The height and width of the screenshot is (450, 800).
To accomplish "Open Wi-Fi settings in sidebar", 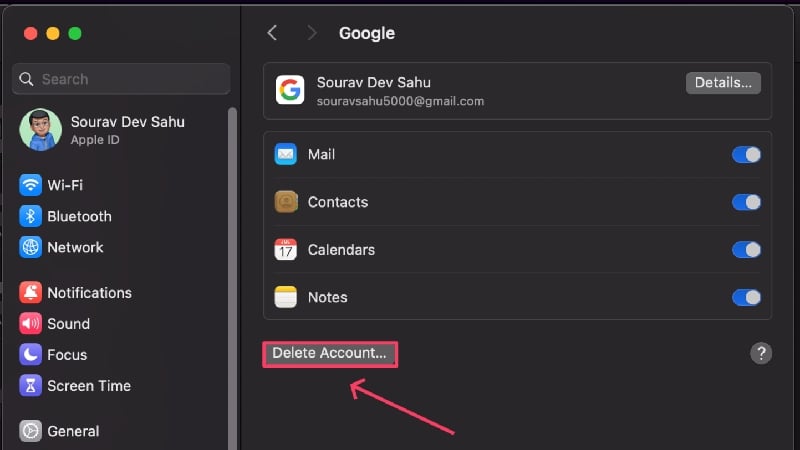I will [51, 185].
